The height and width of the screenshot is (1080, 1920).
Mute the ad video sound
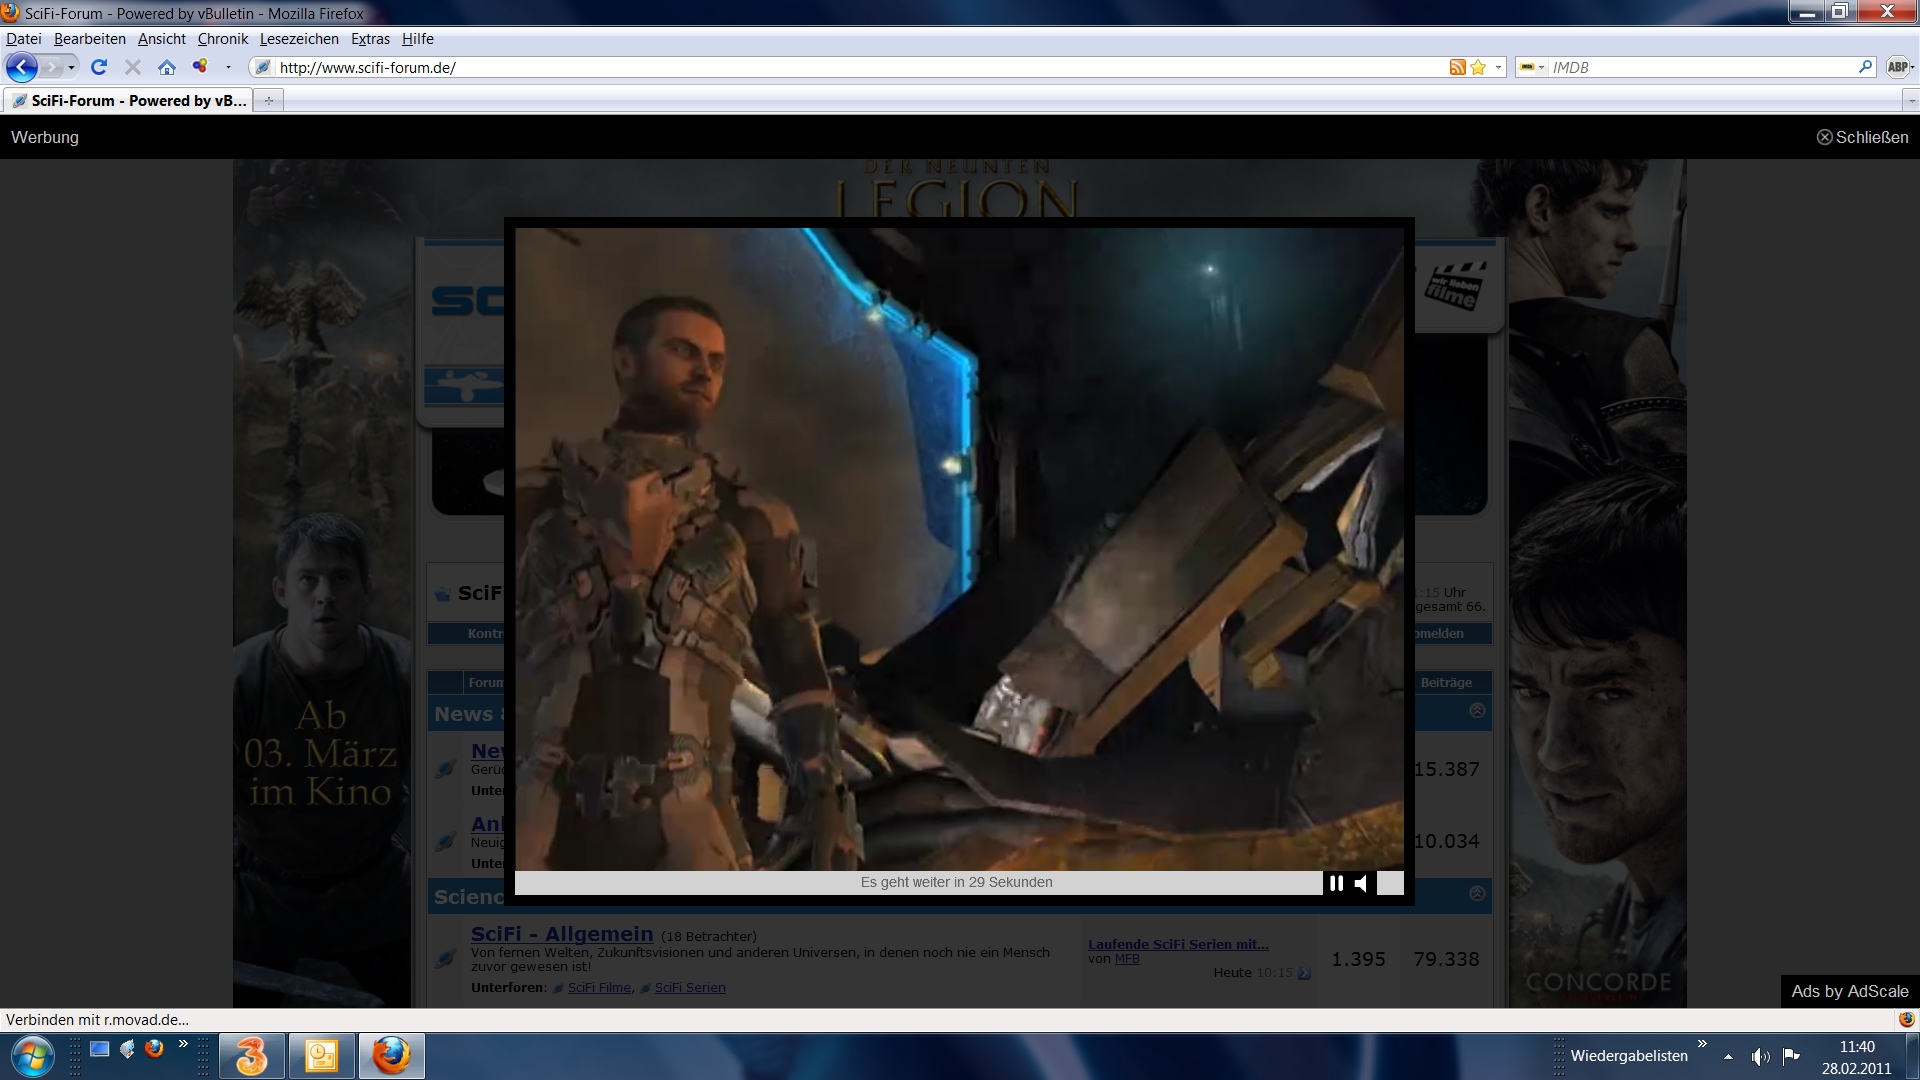(x=1361, y=883)
